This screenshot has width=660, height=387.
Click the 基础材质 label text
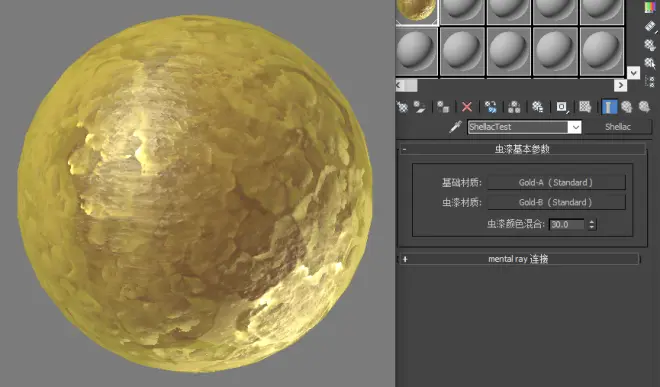(462, 183)
